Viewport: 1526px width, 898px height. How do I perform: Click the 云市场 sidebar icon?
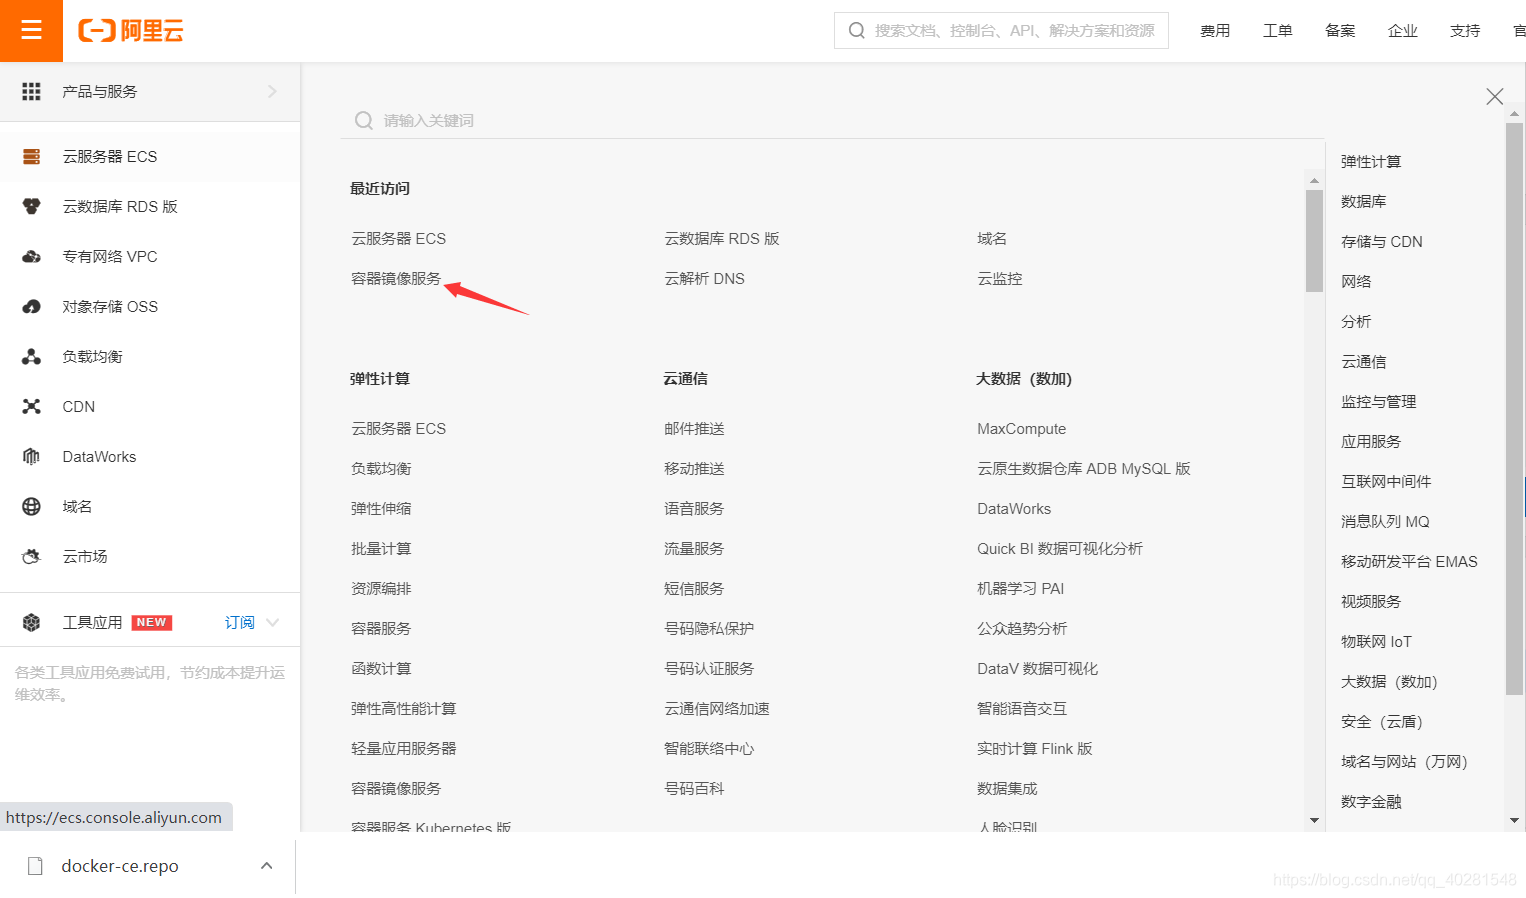[32, 556]
